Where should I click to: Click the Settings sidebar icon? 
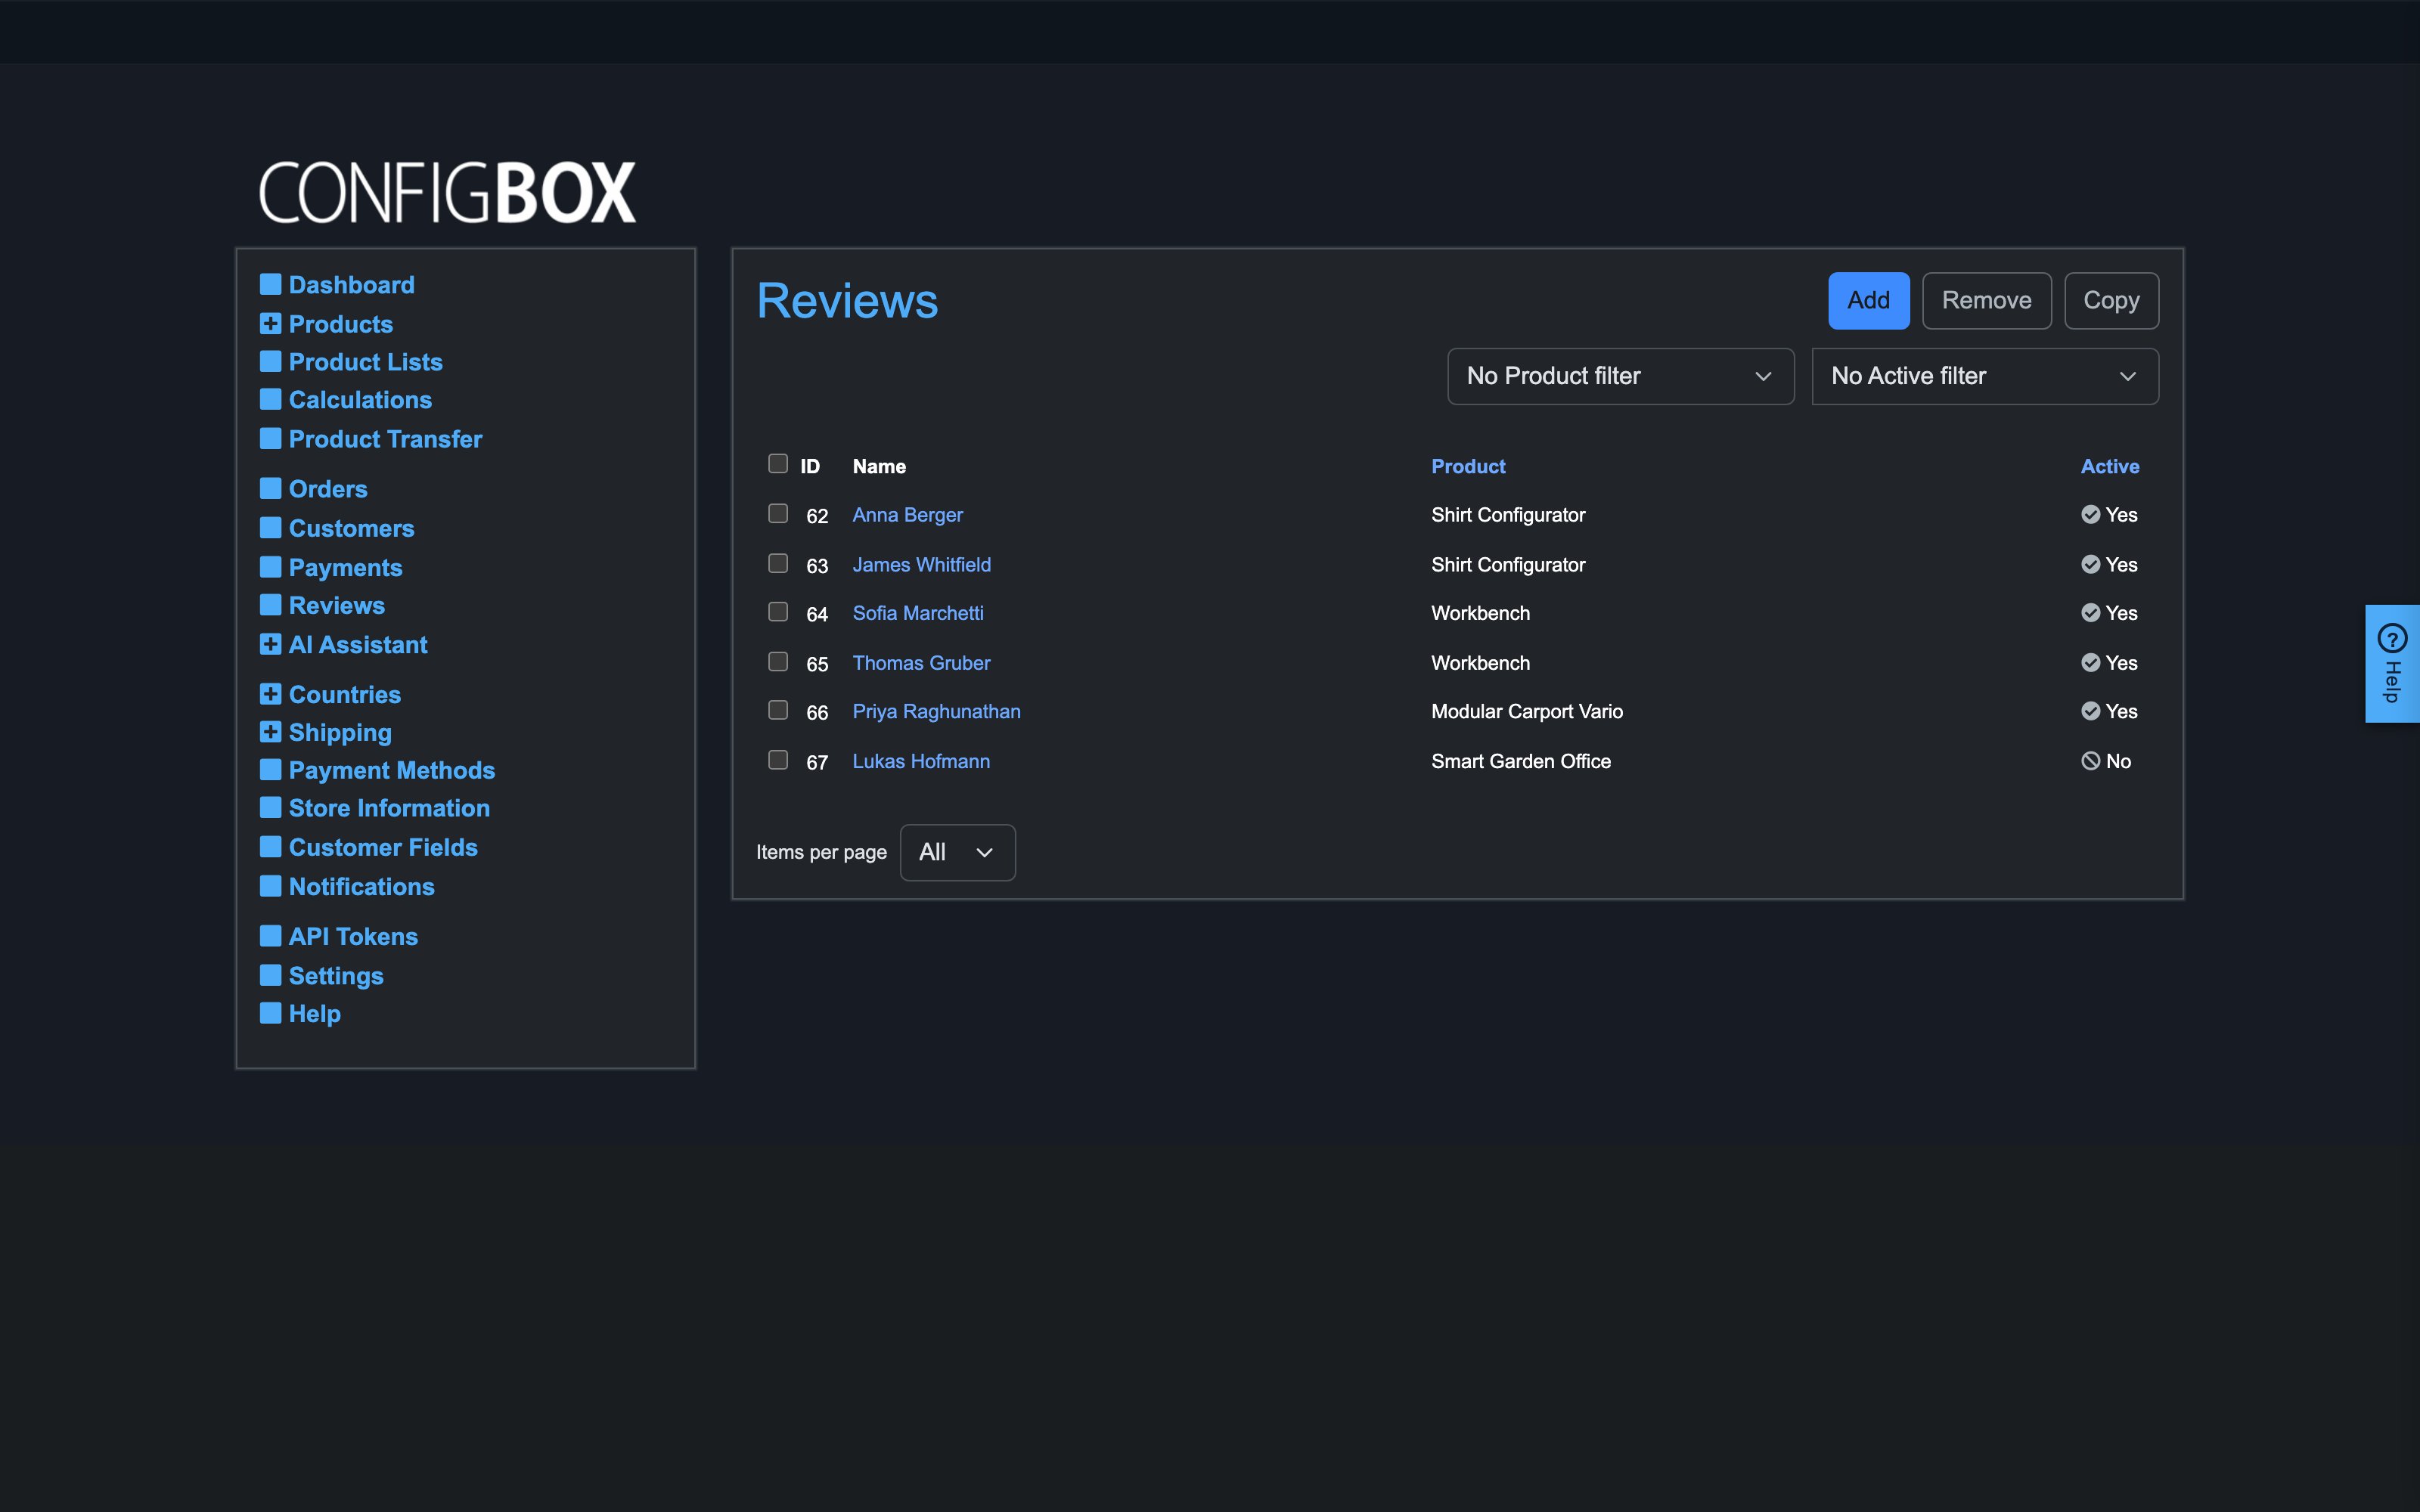coord(270,975)
